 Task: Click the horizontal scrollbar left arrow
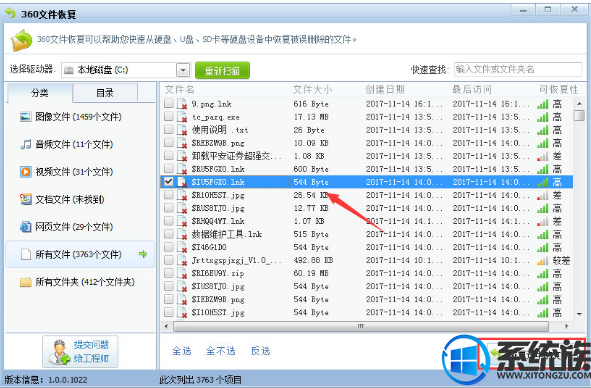click(166, 327)
